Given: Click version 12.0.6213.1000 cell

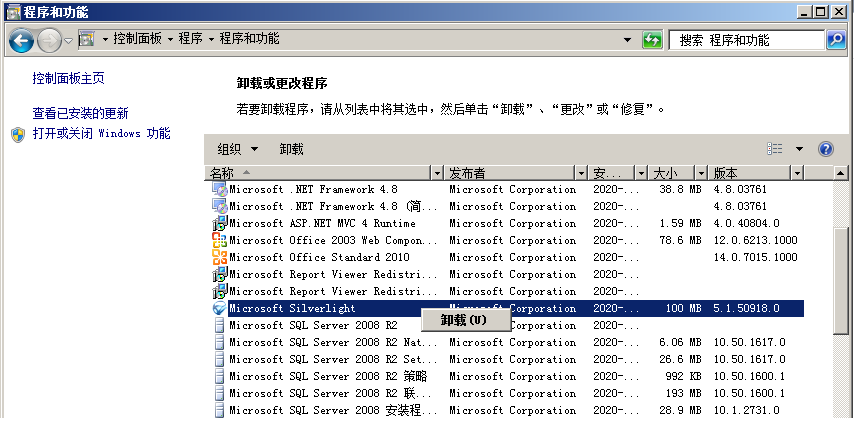Looking at the screenshot, I should point(755,240).
